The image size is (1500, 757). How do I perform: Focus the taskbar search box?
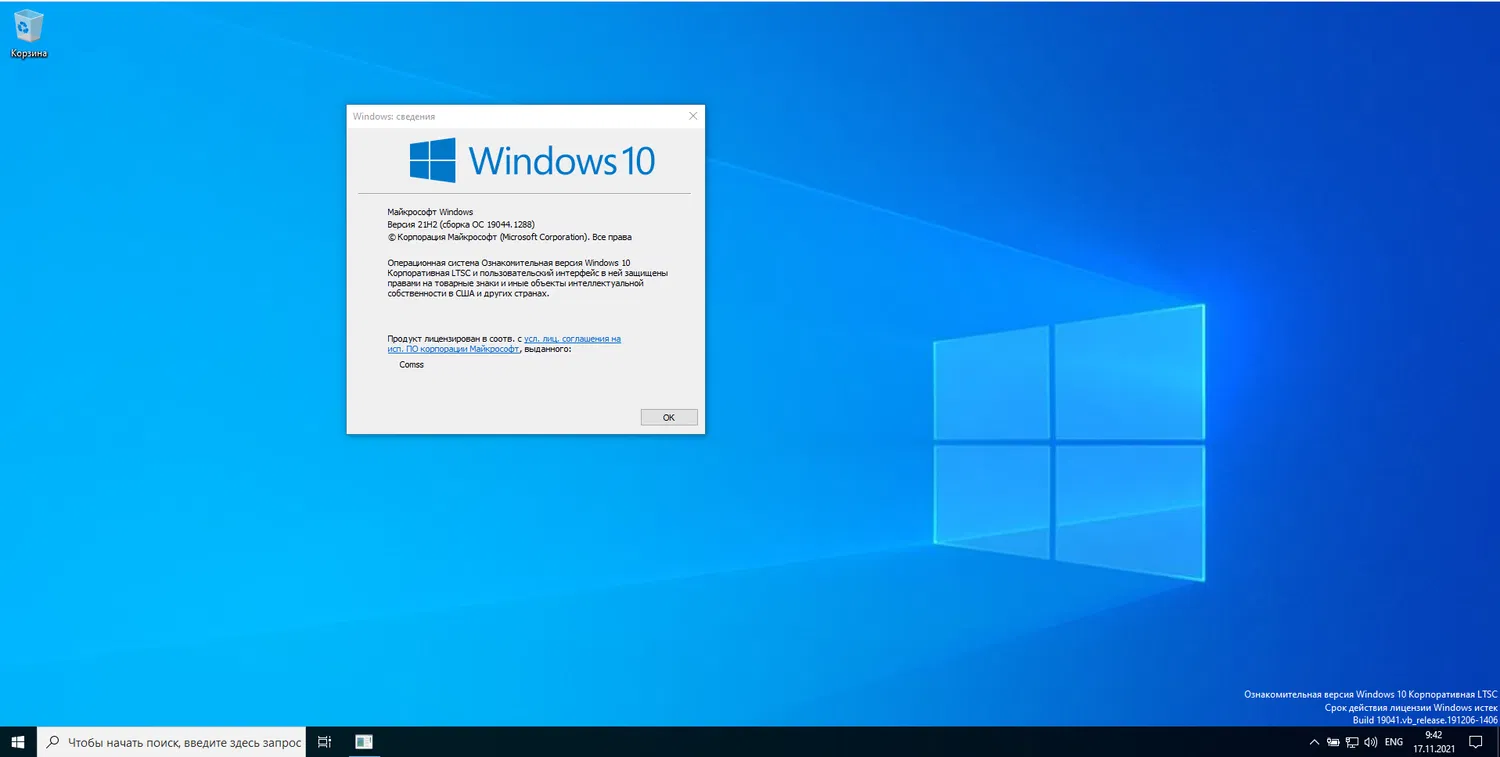(172, 742)
